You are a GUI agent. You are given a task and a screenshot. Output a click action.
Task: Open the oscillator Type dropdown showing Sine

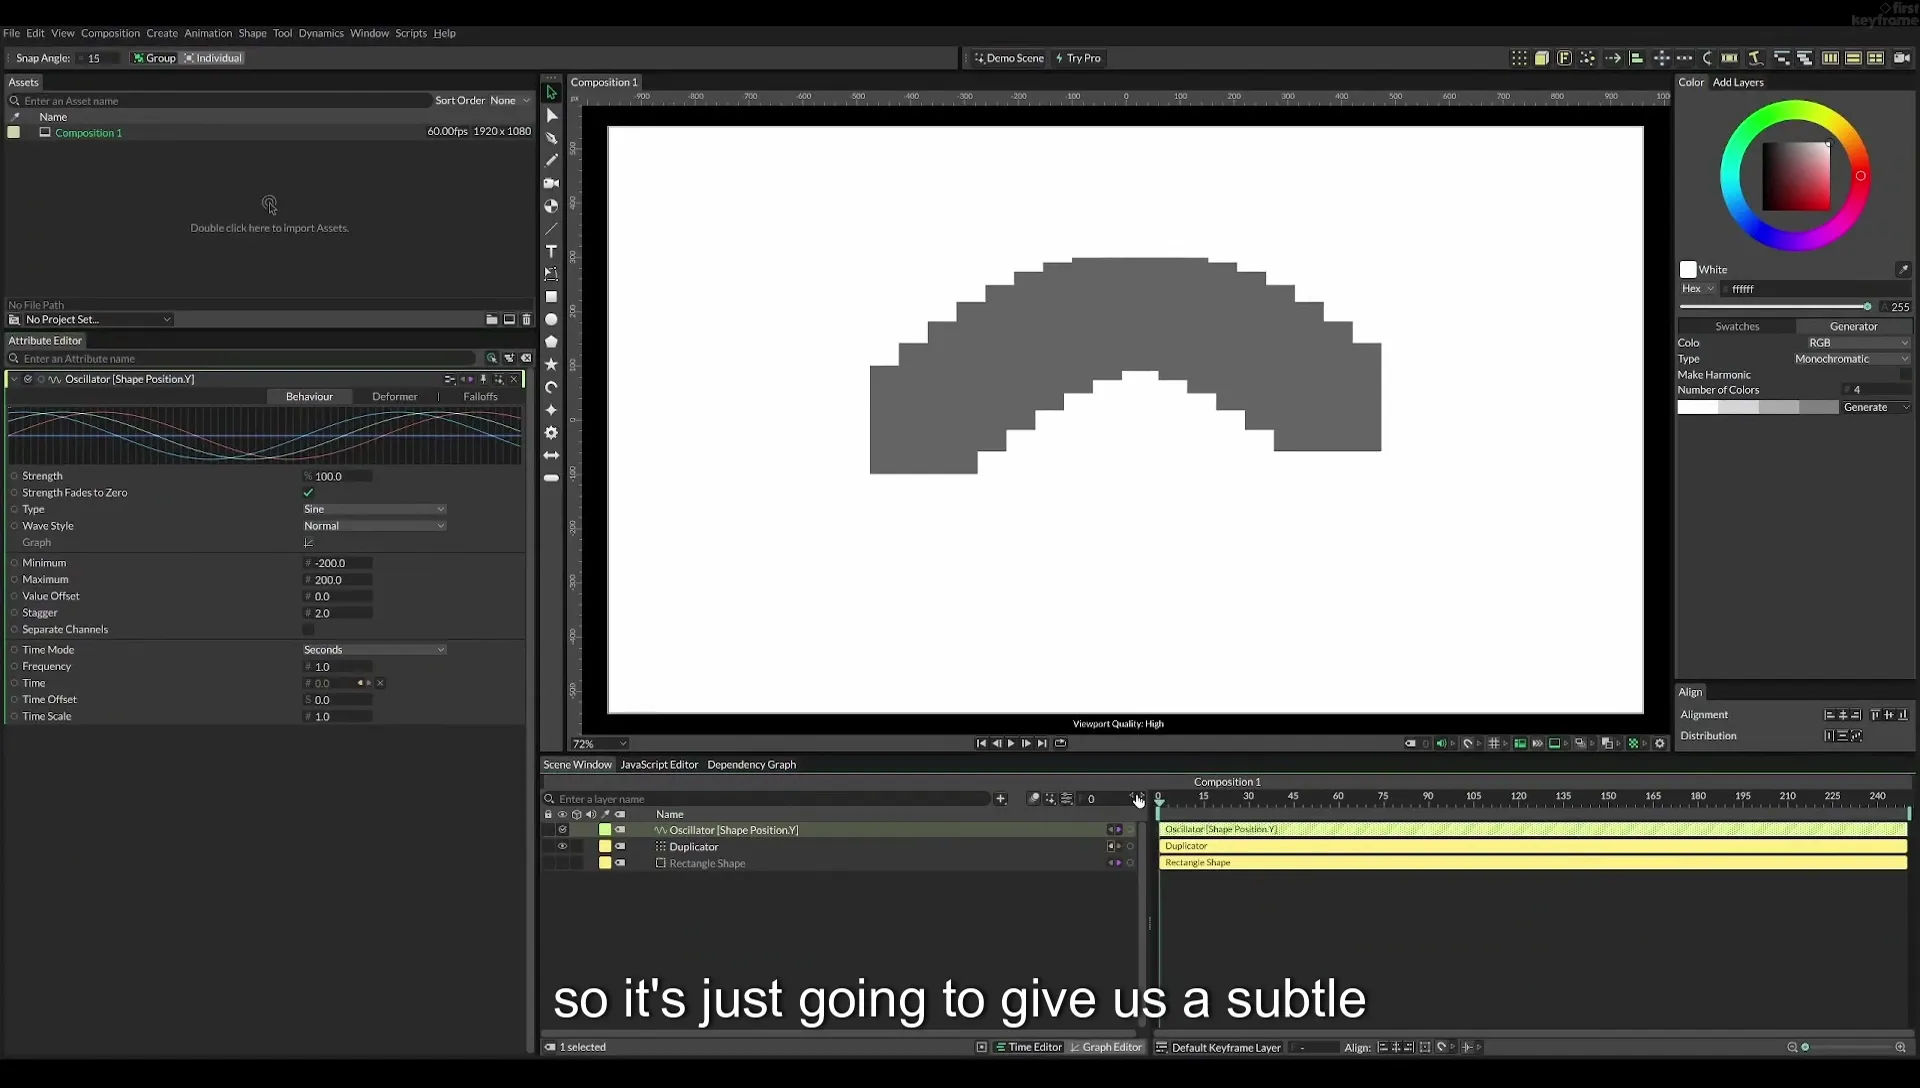point(374,510)
